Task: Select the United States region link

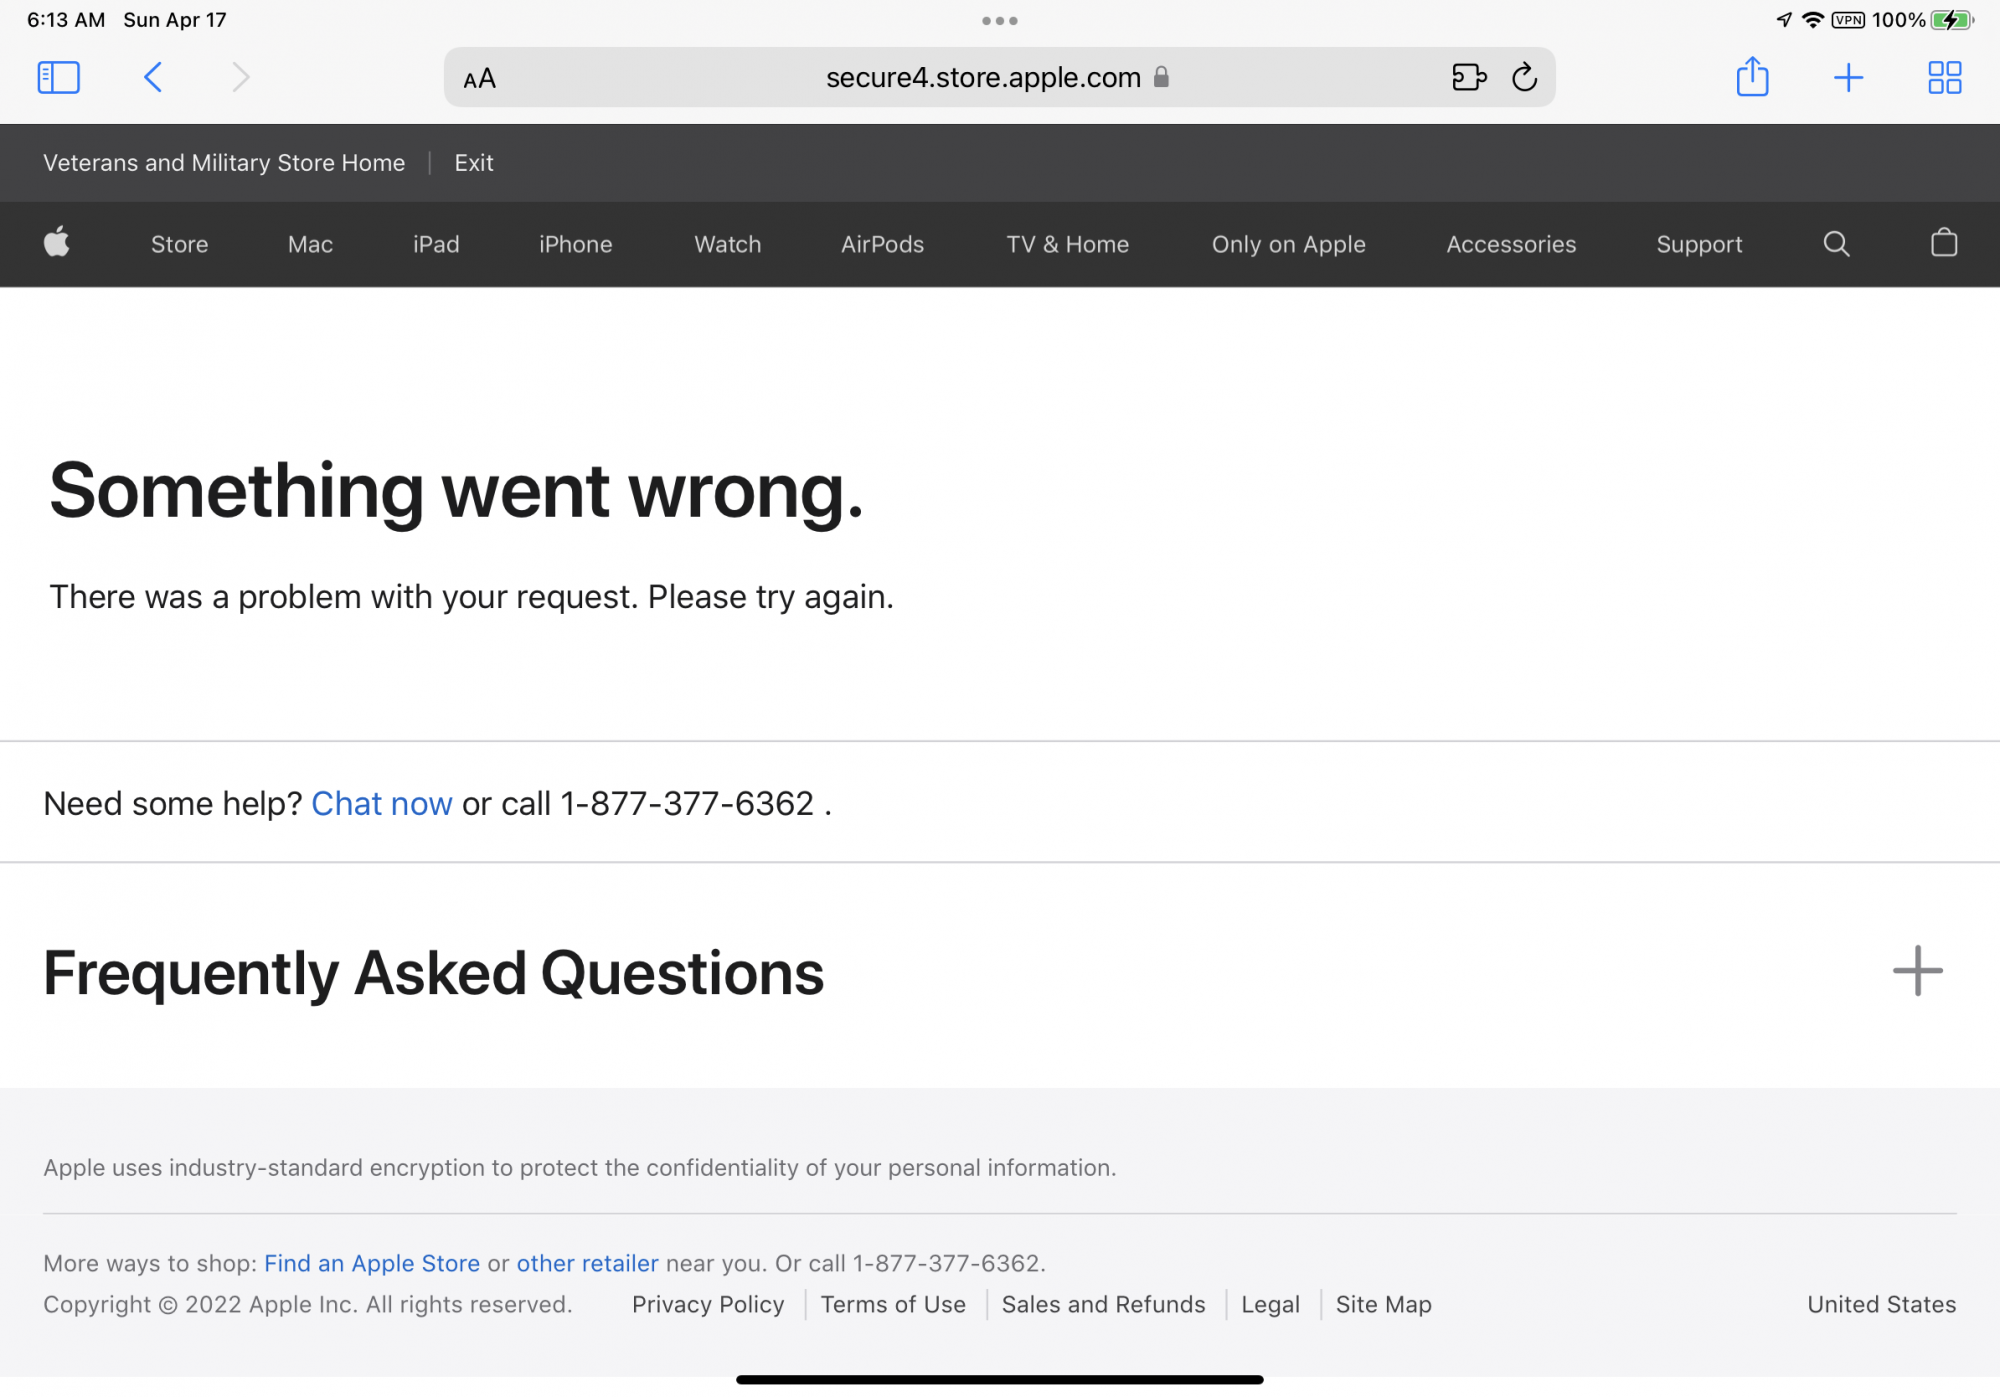Action: point(1881,1304)
